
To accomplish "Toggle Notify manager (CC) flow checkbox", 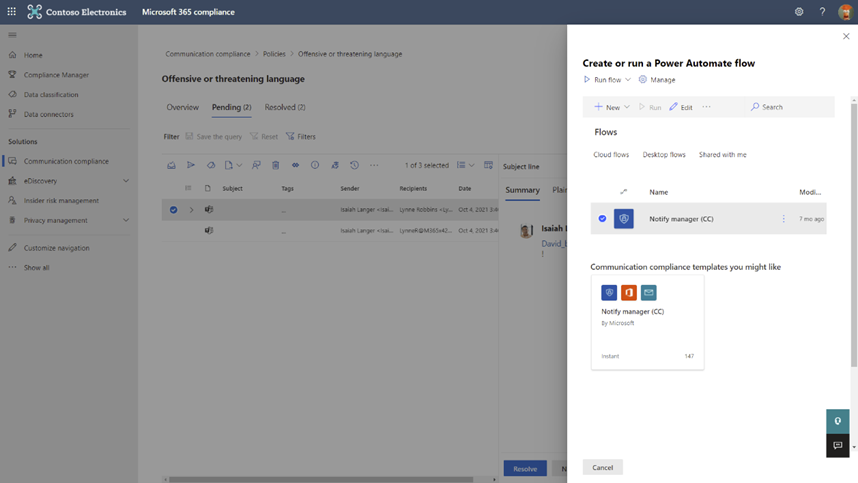I will tap(602, 219).
